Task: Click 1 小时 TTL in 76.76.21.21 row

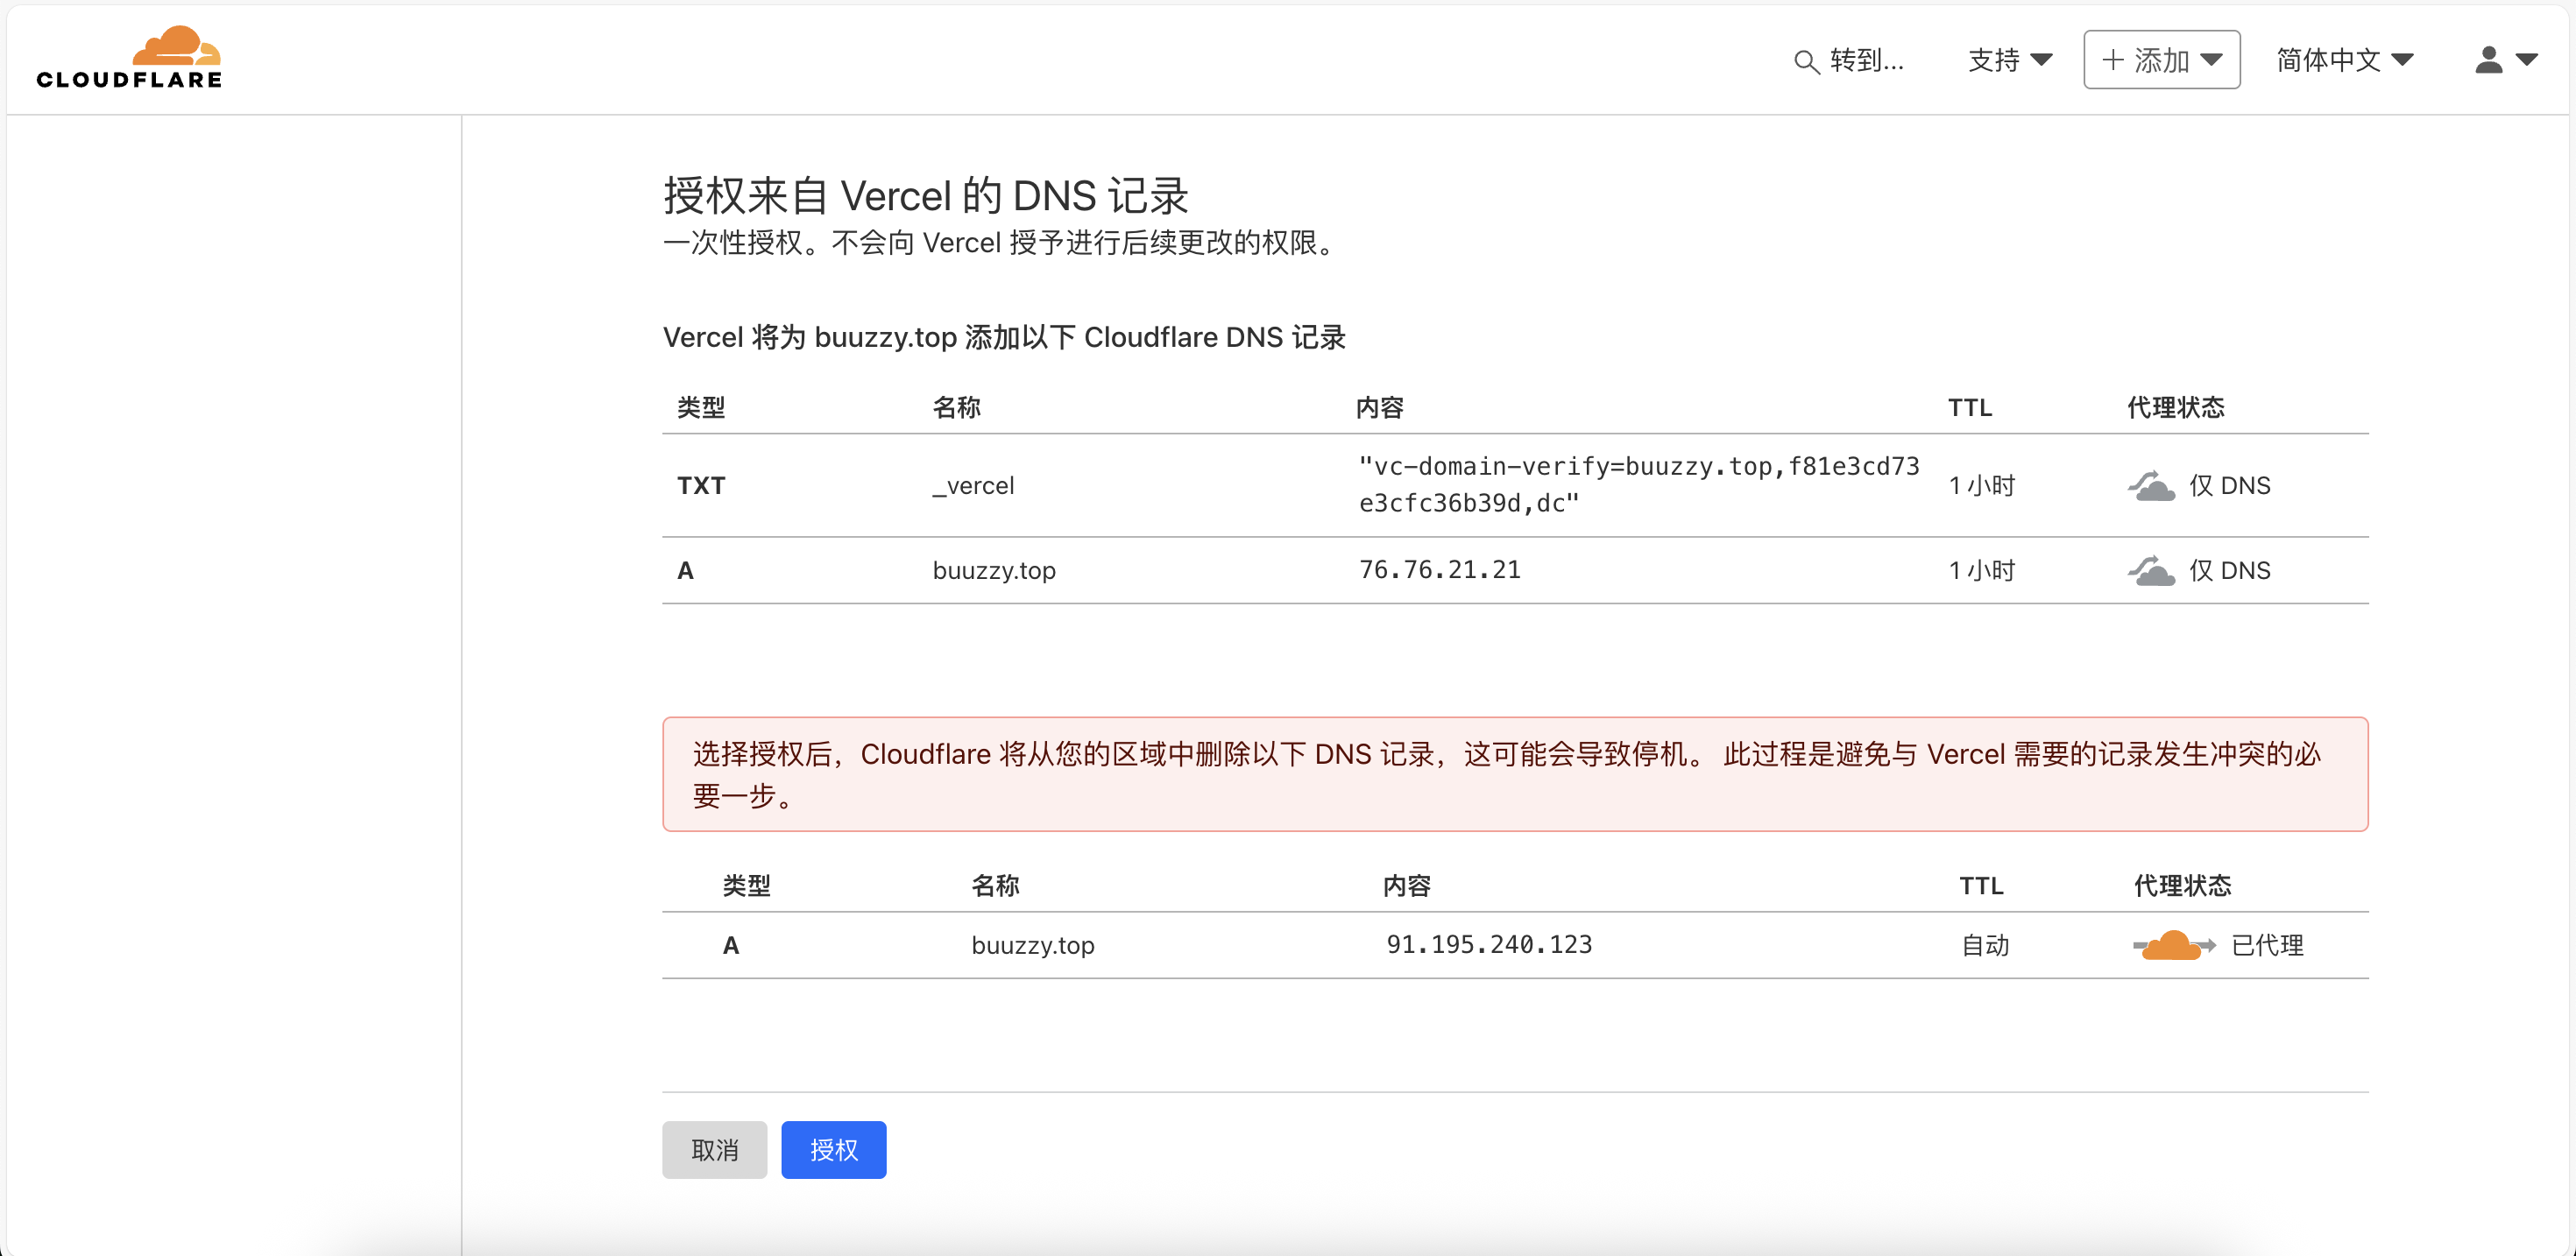Action: point(1982,571)
